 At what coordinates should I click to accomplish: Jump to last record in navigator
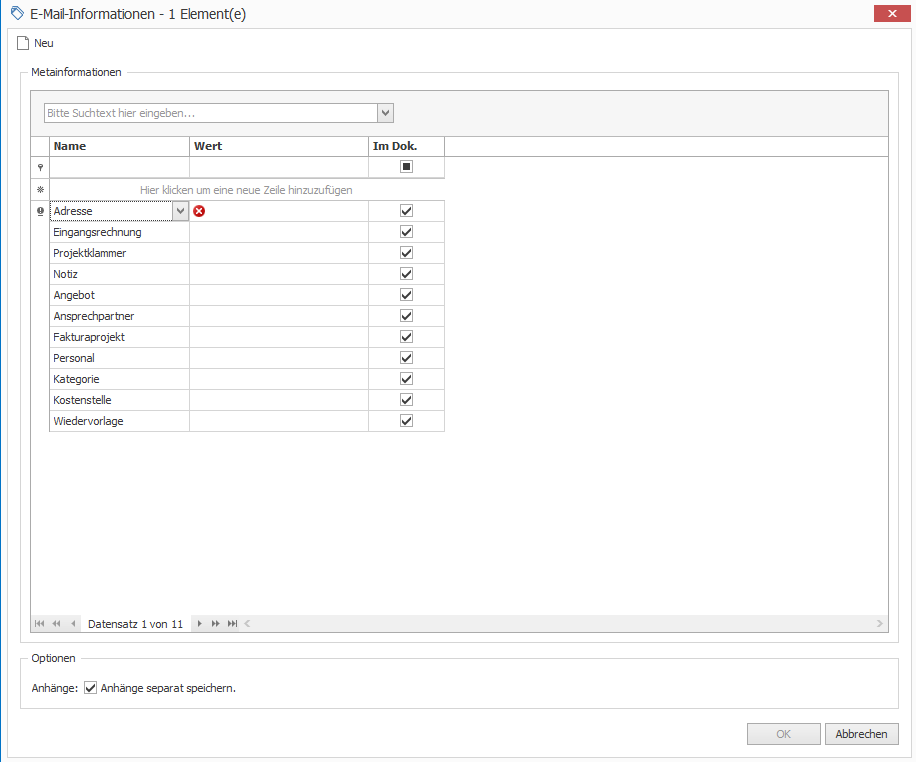click(x=233, y=624)
